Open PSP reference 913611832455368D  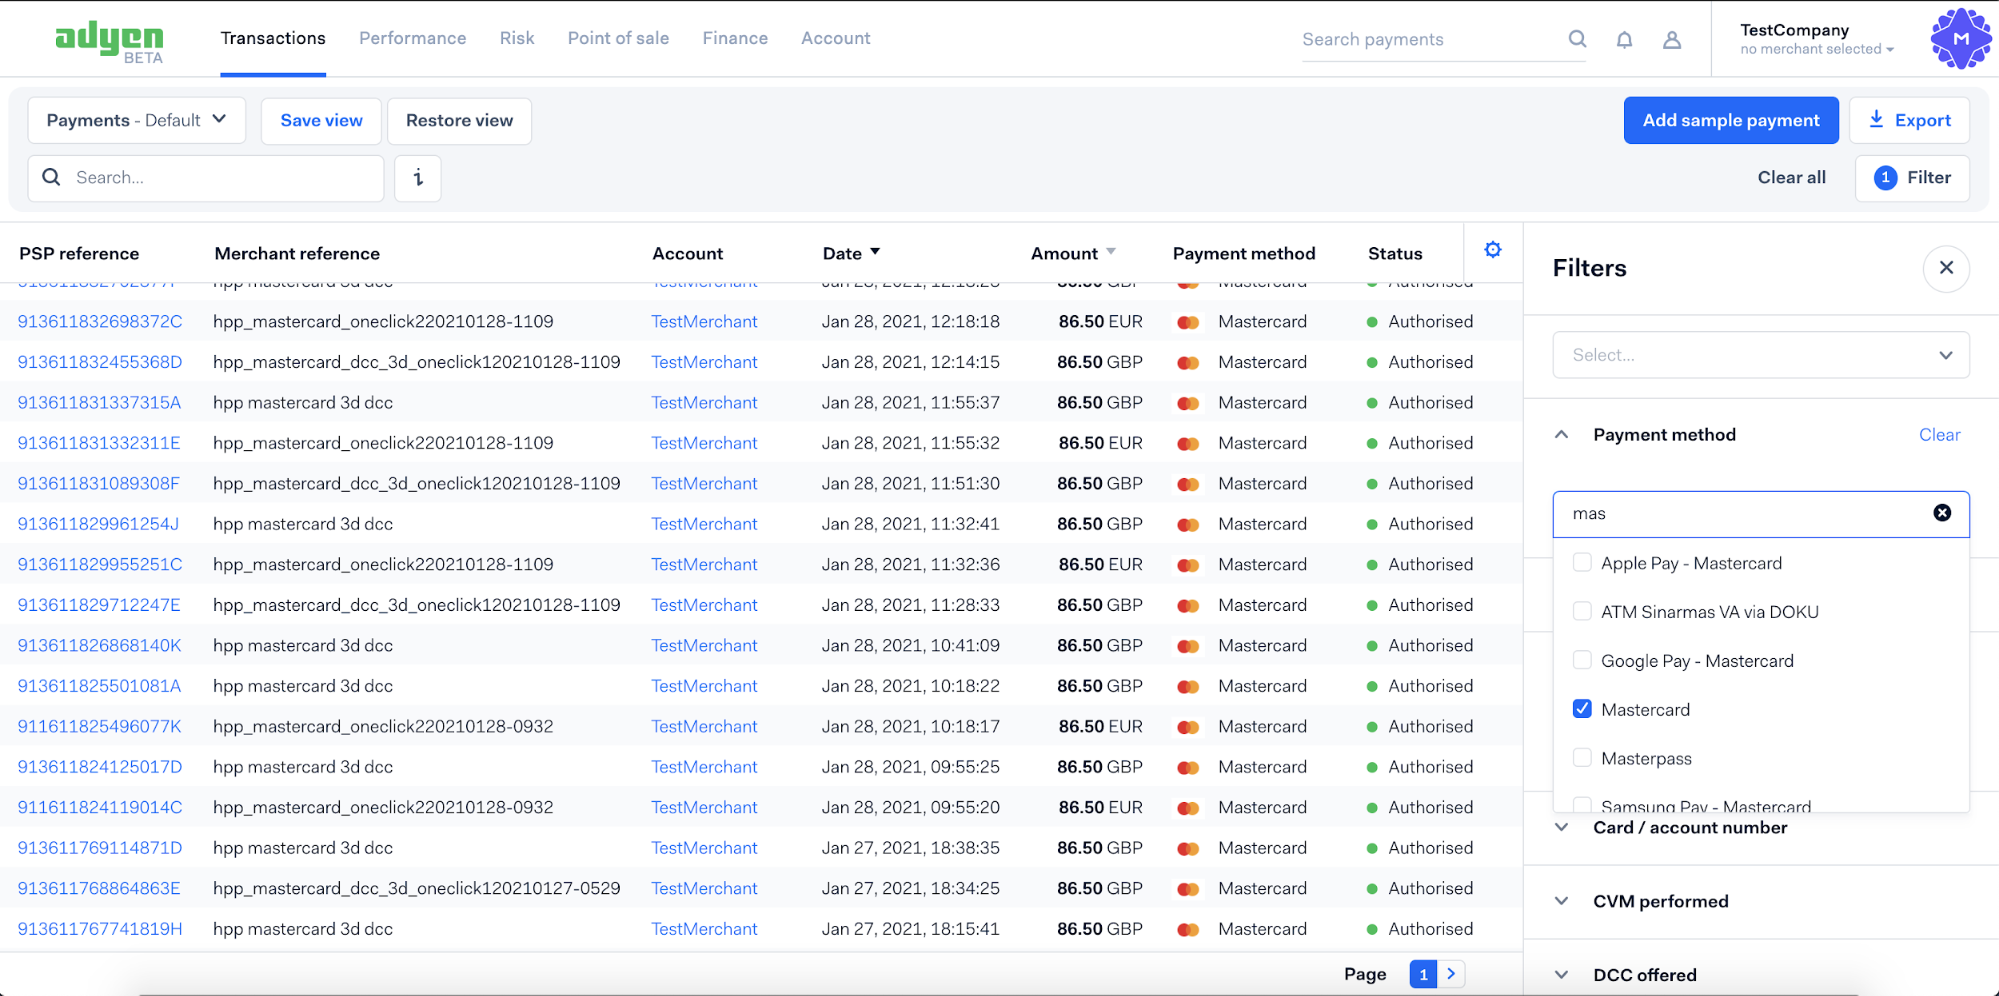pyautogui.click(x=100, y=362)
